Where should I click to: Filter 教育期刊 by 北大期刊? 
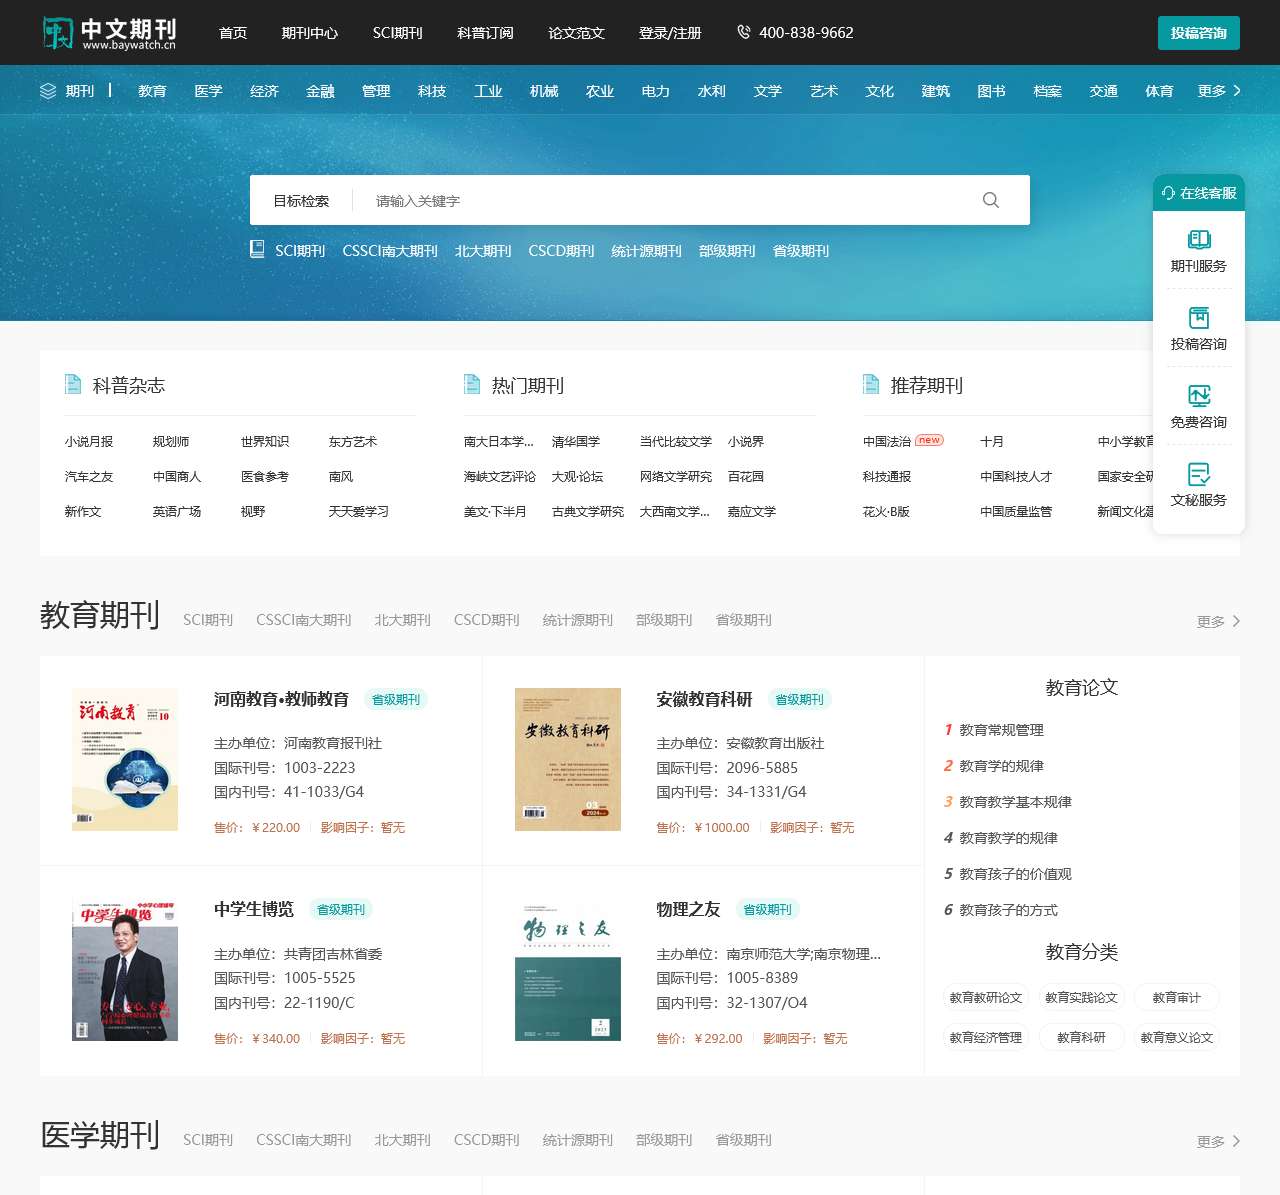coord(402,620)
